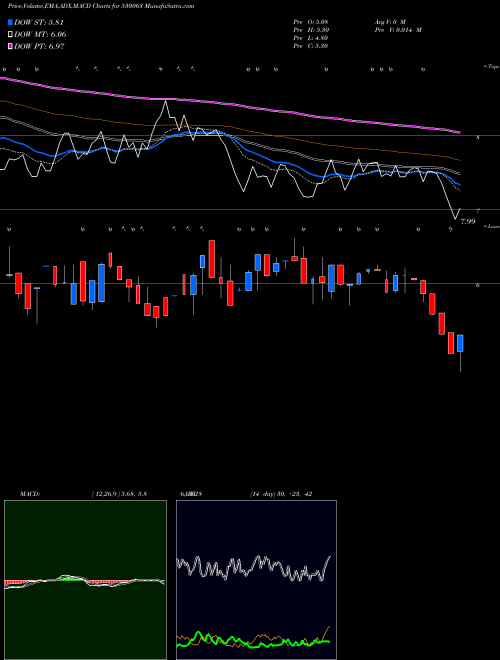Select the 'DOW MT: 6.06' legend text
Screen dimensions: 500x660
[40, 35]
